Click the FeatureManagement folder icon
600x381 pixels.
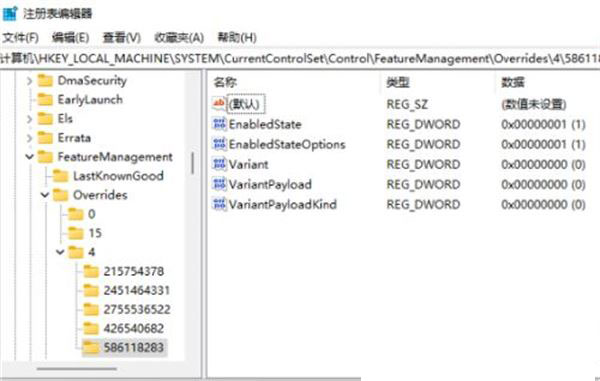(x=45, y=157)
